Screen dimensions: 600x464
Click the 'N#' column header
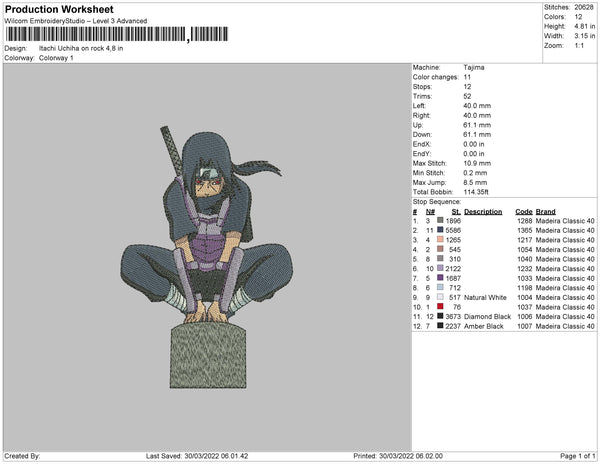430,212
